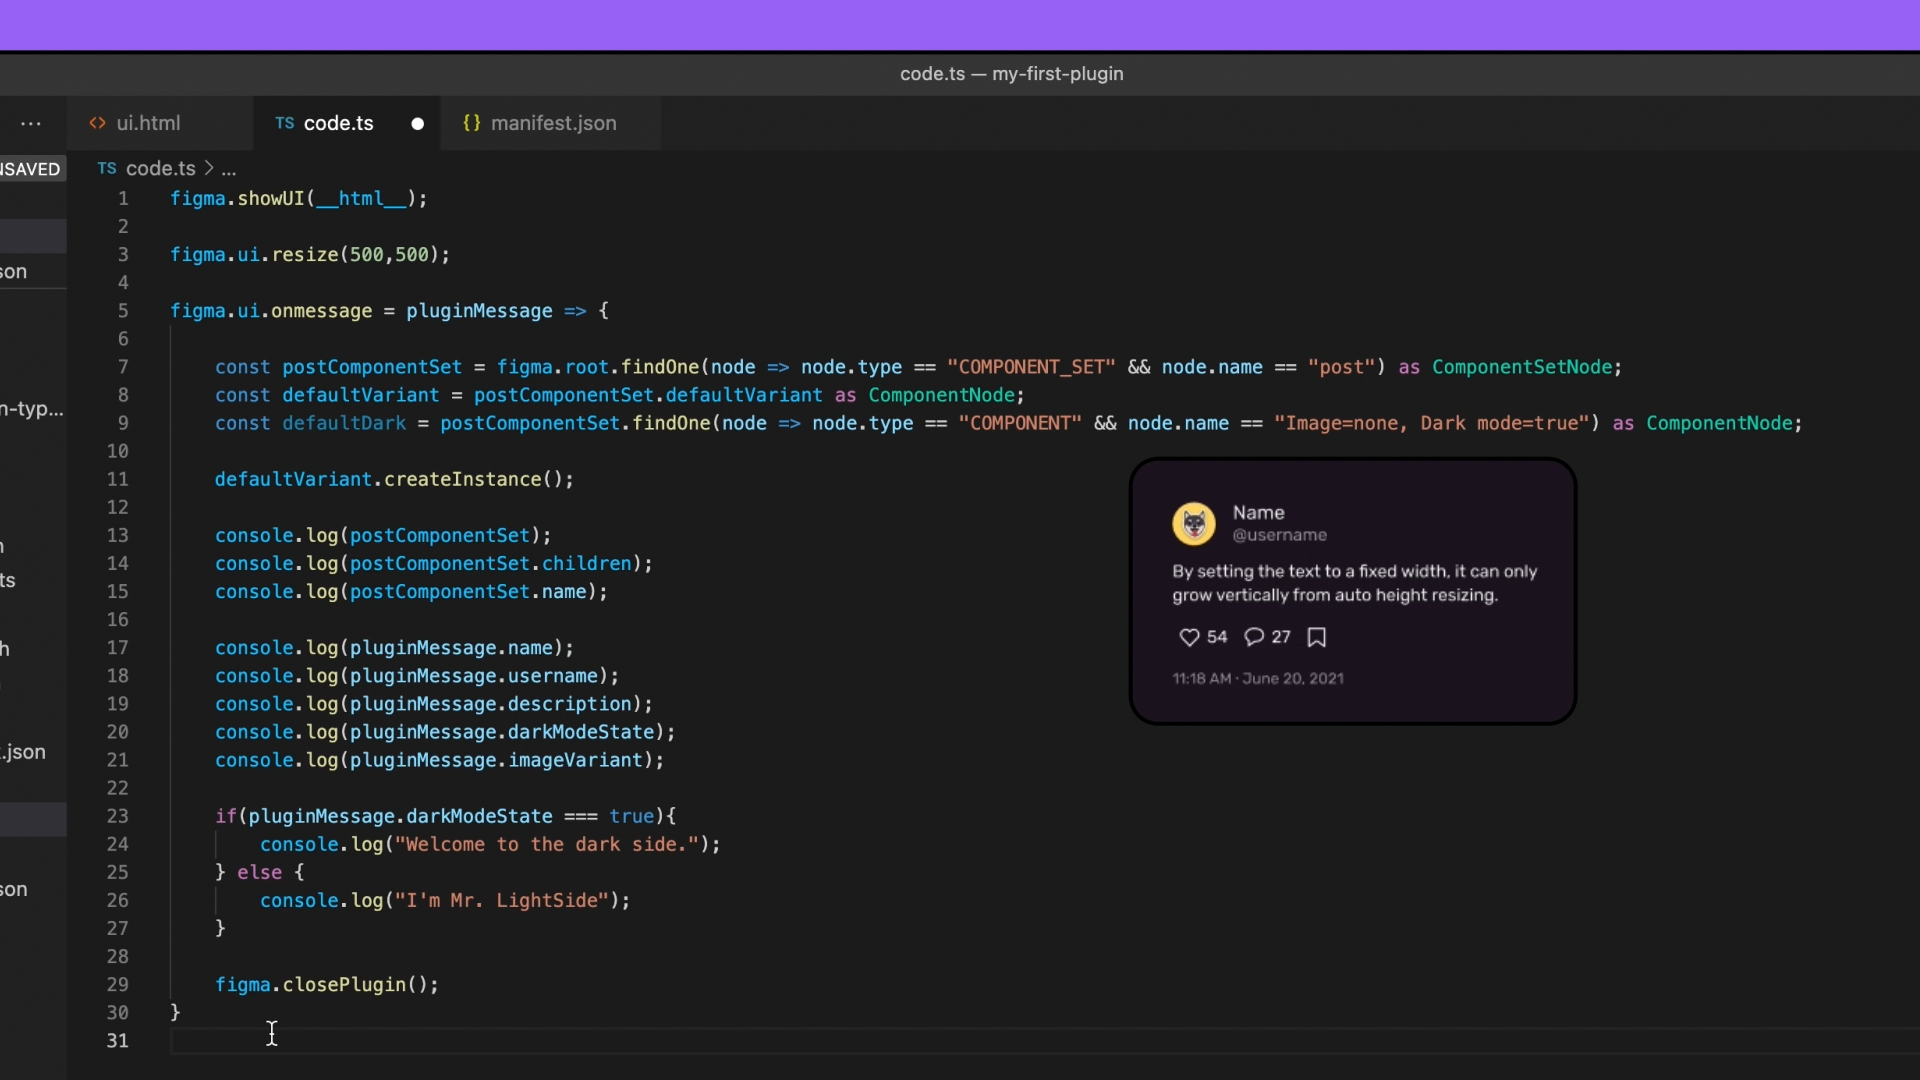Click the "Welcome to the dark side." string
1920x1080 pixels.
(x=547, y=844)
